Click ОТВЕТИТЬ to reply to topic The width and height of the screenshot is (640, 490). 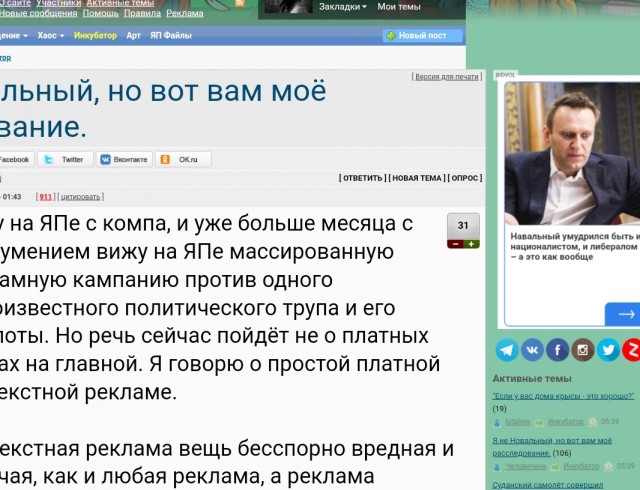pos(362,178)
